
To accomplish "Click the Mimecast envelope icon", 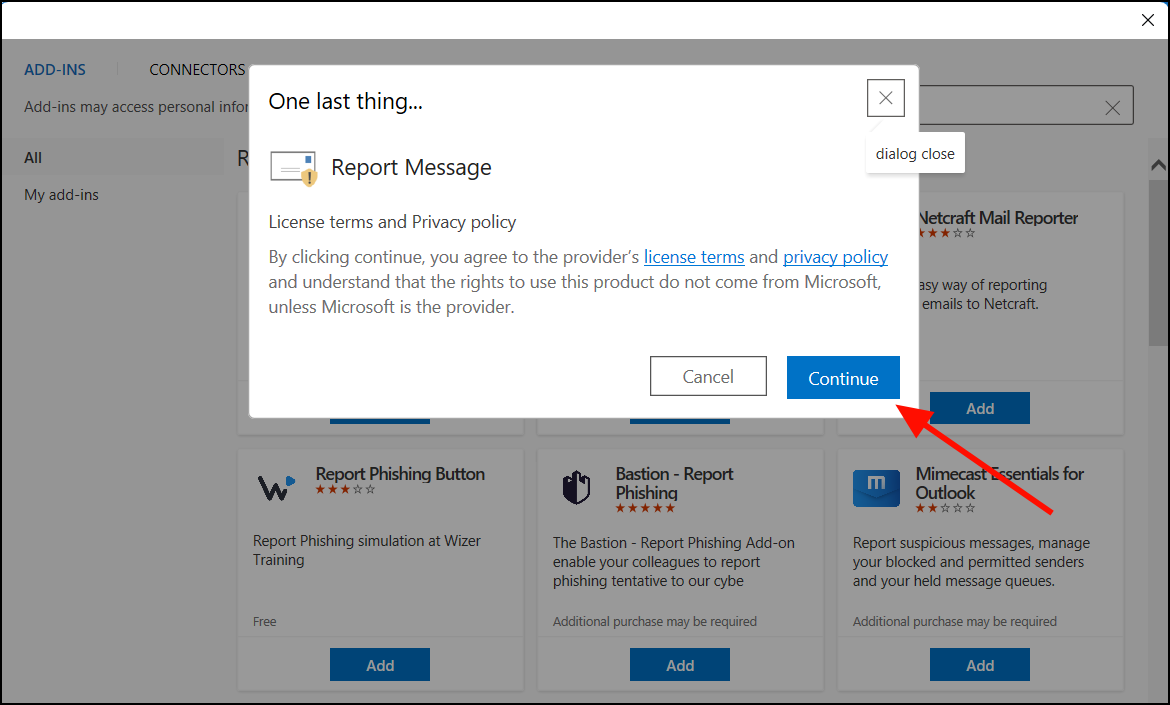I will pos(876,488).
